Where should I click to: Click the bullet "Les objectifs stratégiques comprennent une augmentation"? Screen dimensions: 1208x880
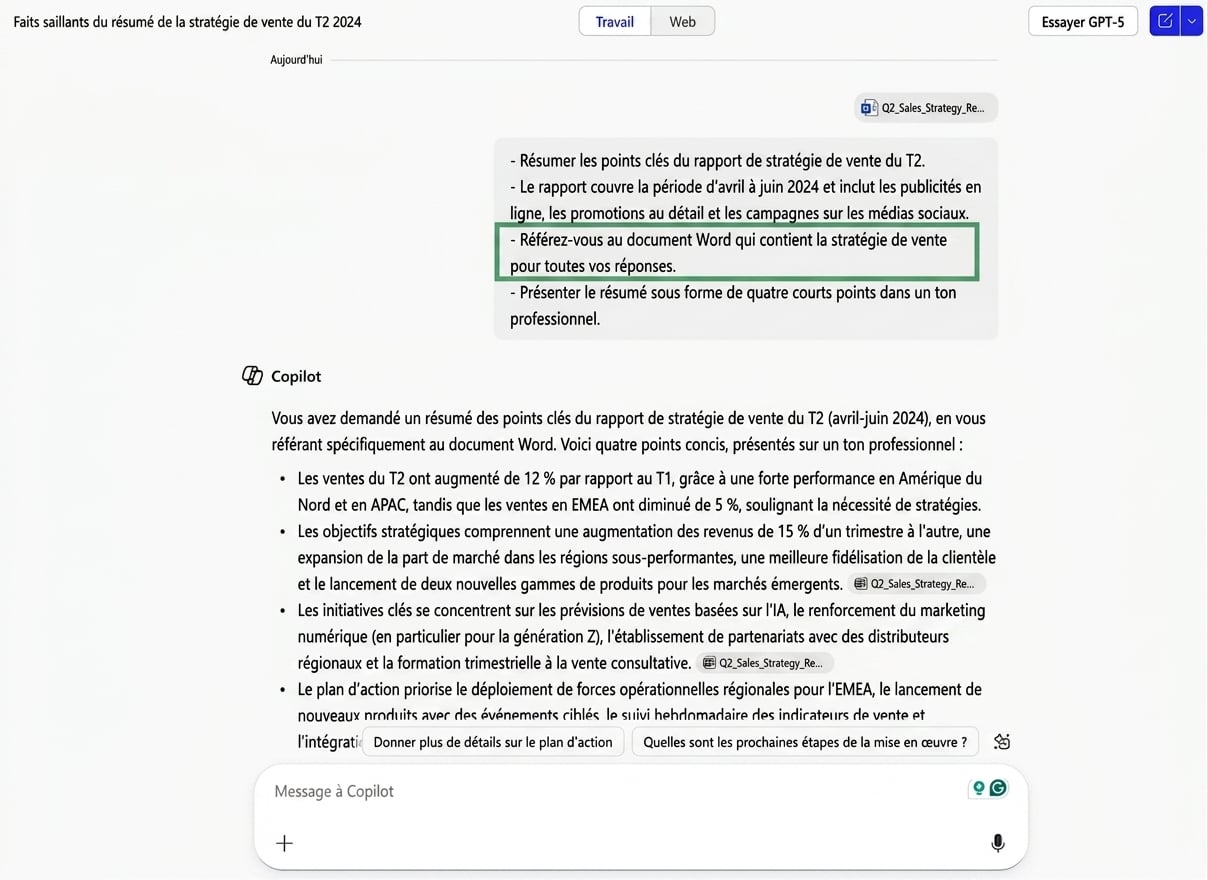click(x=646, y=558)
